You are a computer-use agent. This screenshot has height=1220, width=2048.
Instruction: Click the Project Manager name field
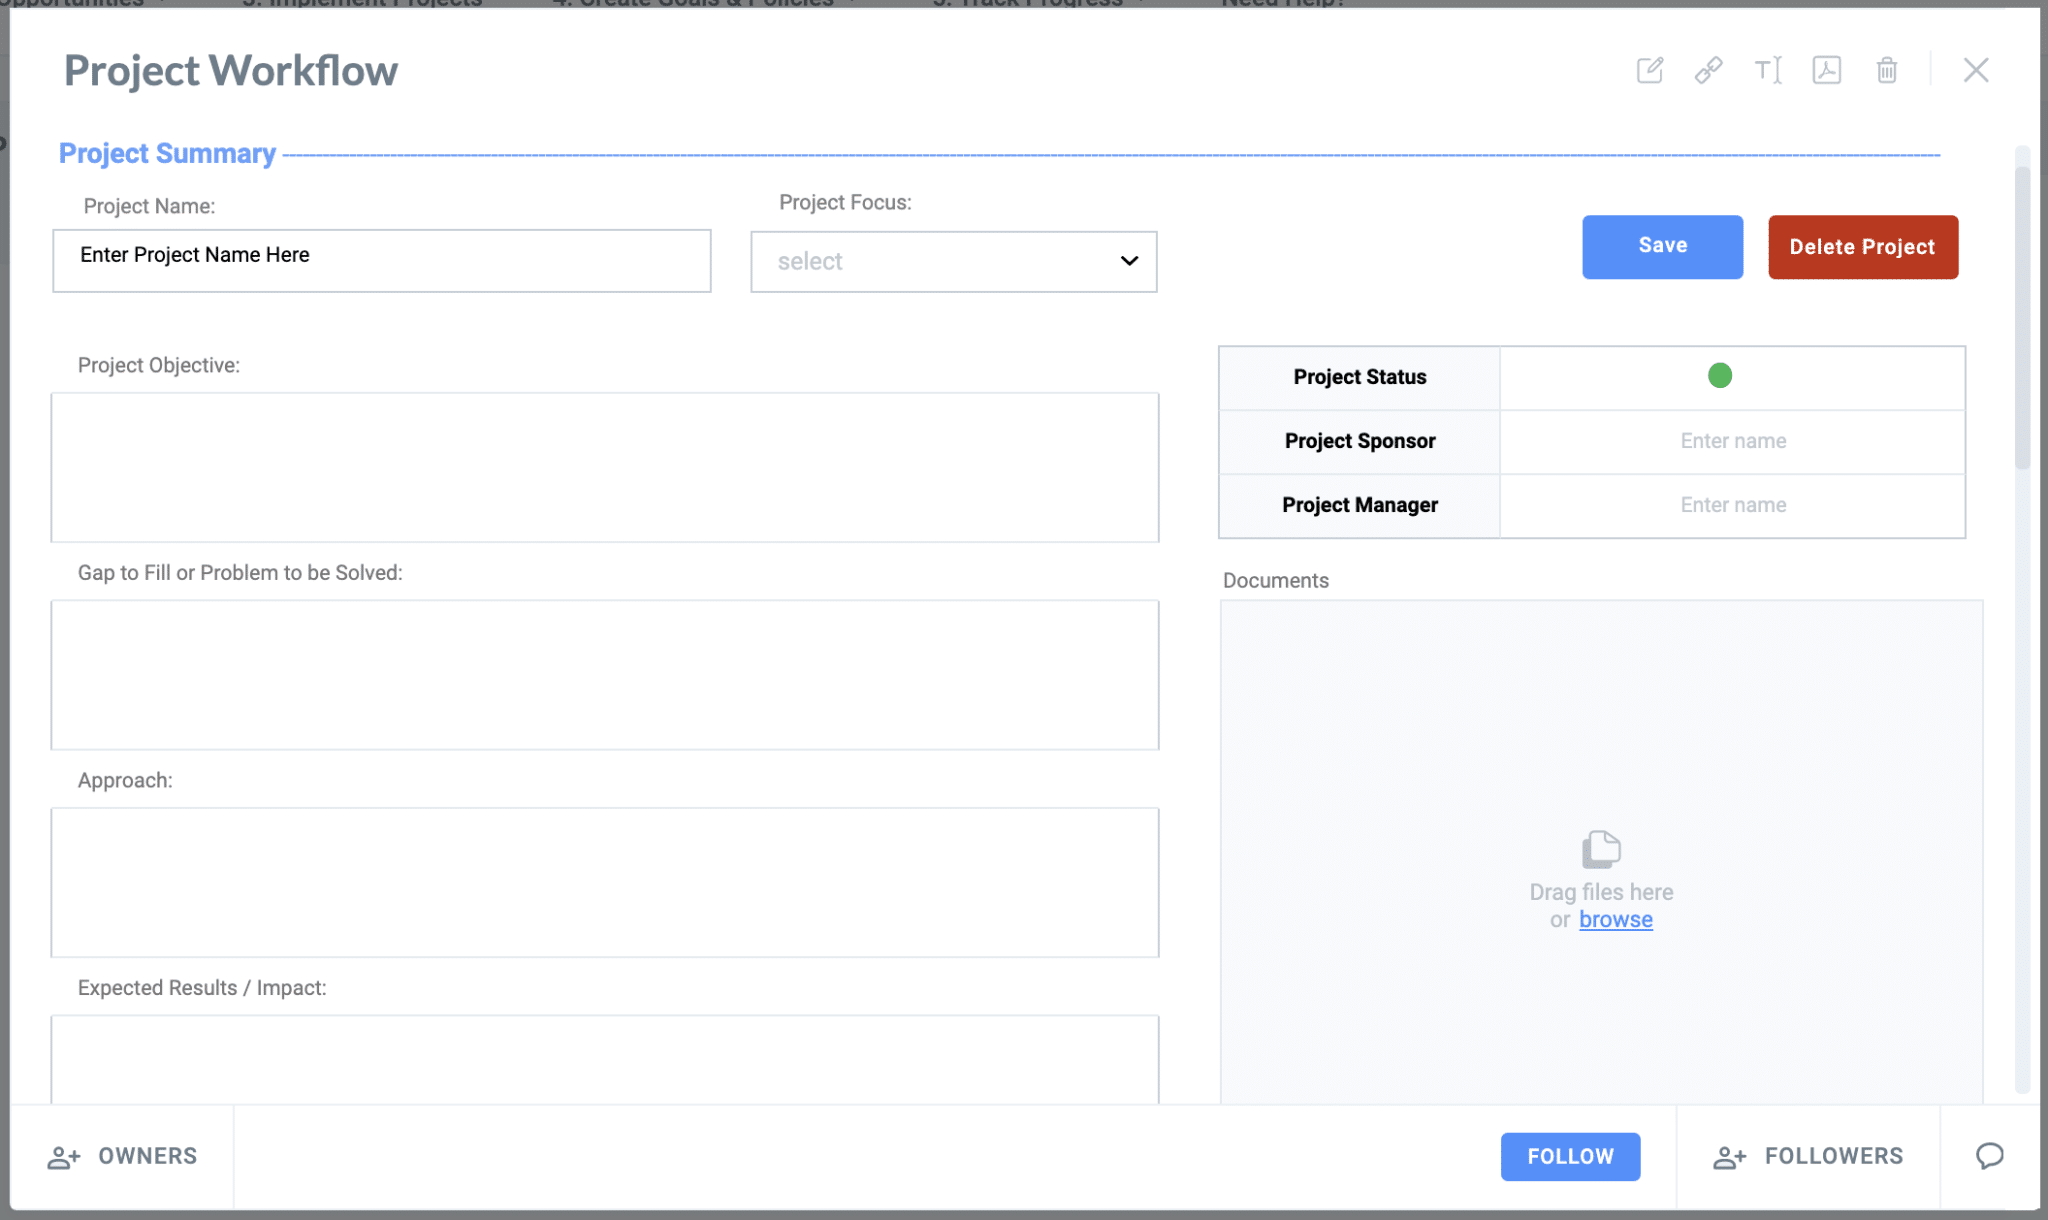(x=1732, y=505)
